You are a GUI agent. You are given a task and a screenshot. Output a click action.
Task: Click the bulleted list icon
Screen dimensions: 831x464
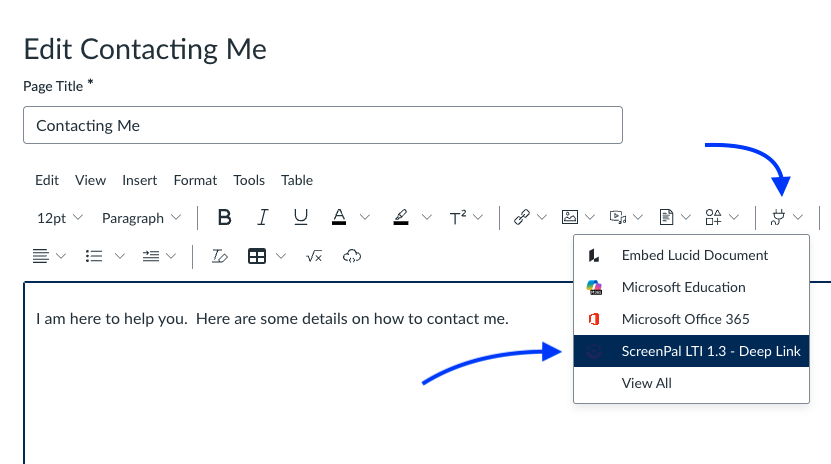94,256
